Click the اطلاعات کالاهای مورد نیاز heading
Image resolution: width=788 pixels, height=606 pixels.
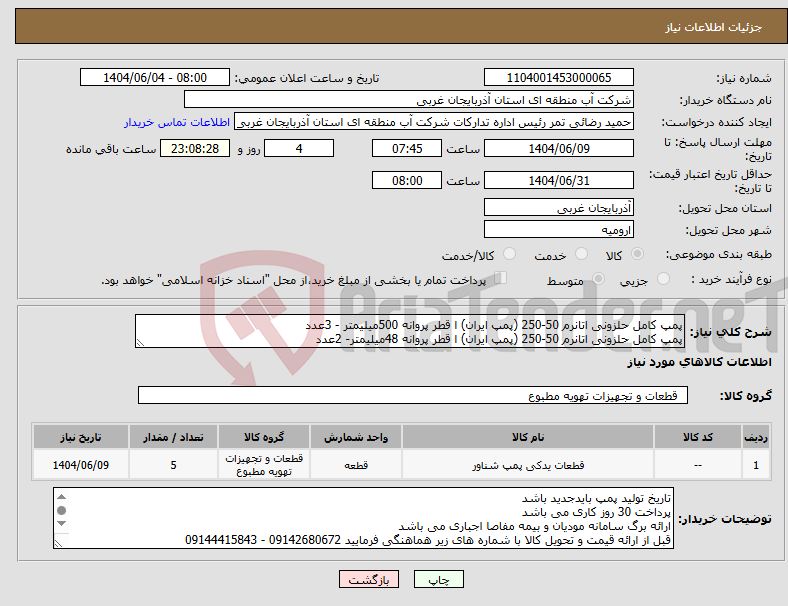click(x=699, y=362)
